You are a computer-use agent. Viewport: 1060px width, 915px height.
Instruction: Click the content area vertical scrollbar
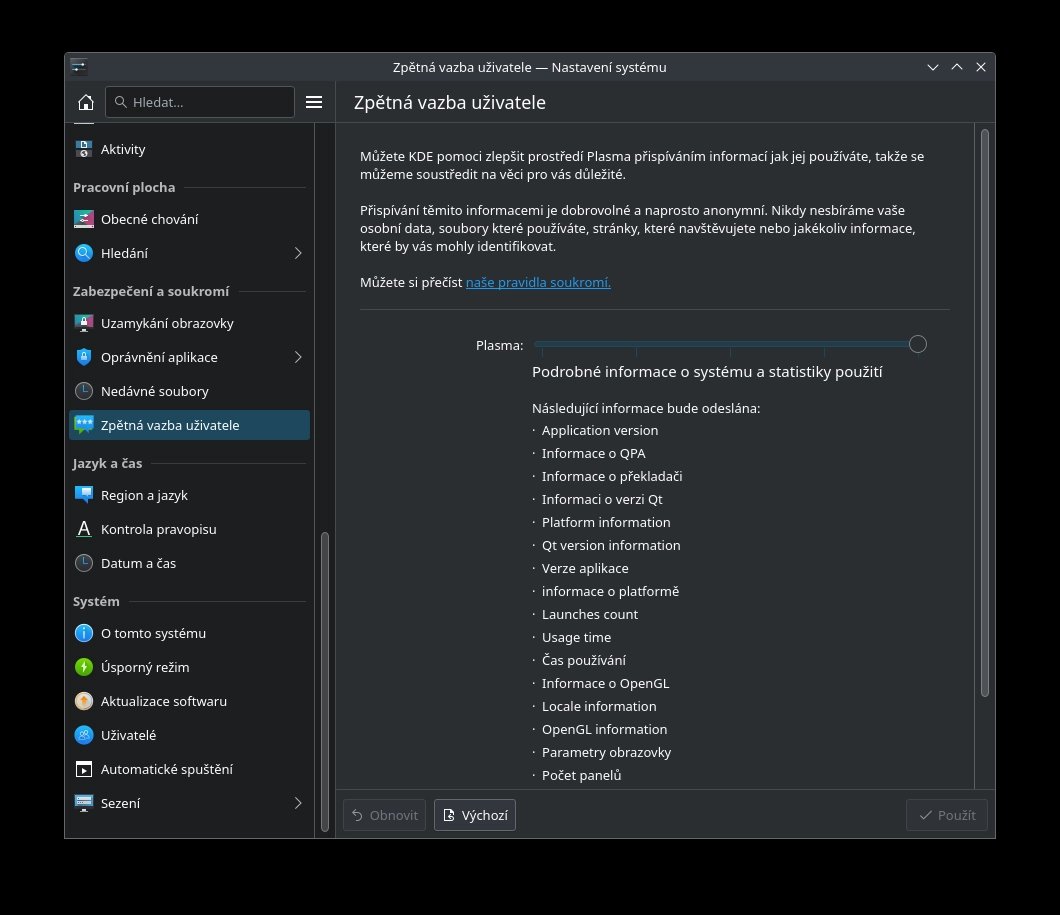tap(984, 412)
